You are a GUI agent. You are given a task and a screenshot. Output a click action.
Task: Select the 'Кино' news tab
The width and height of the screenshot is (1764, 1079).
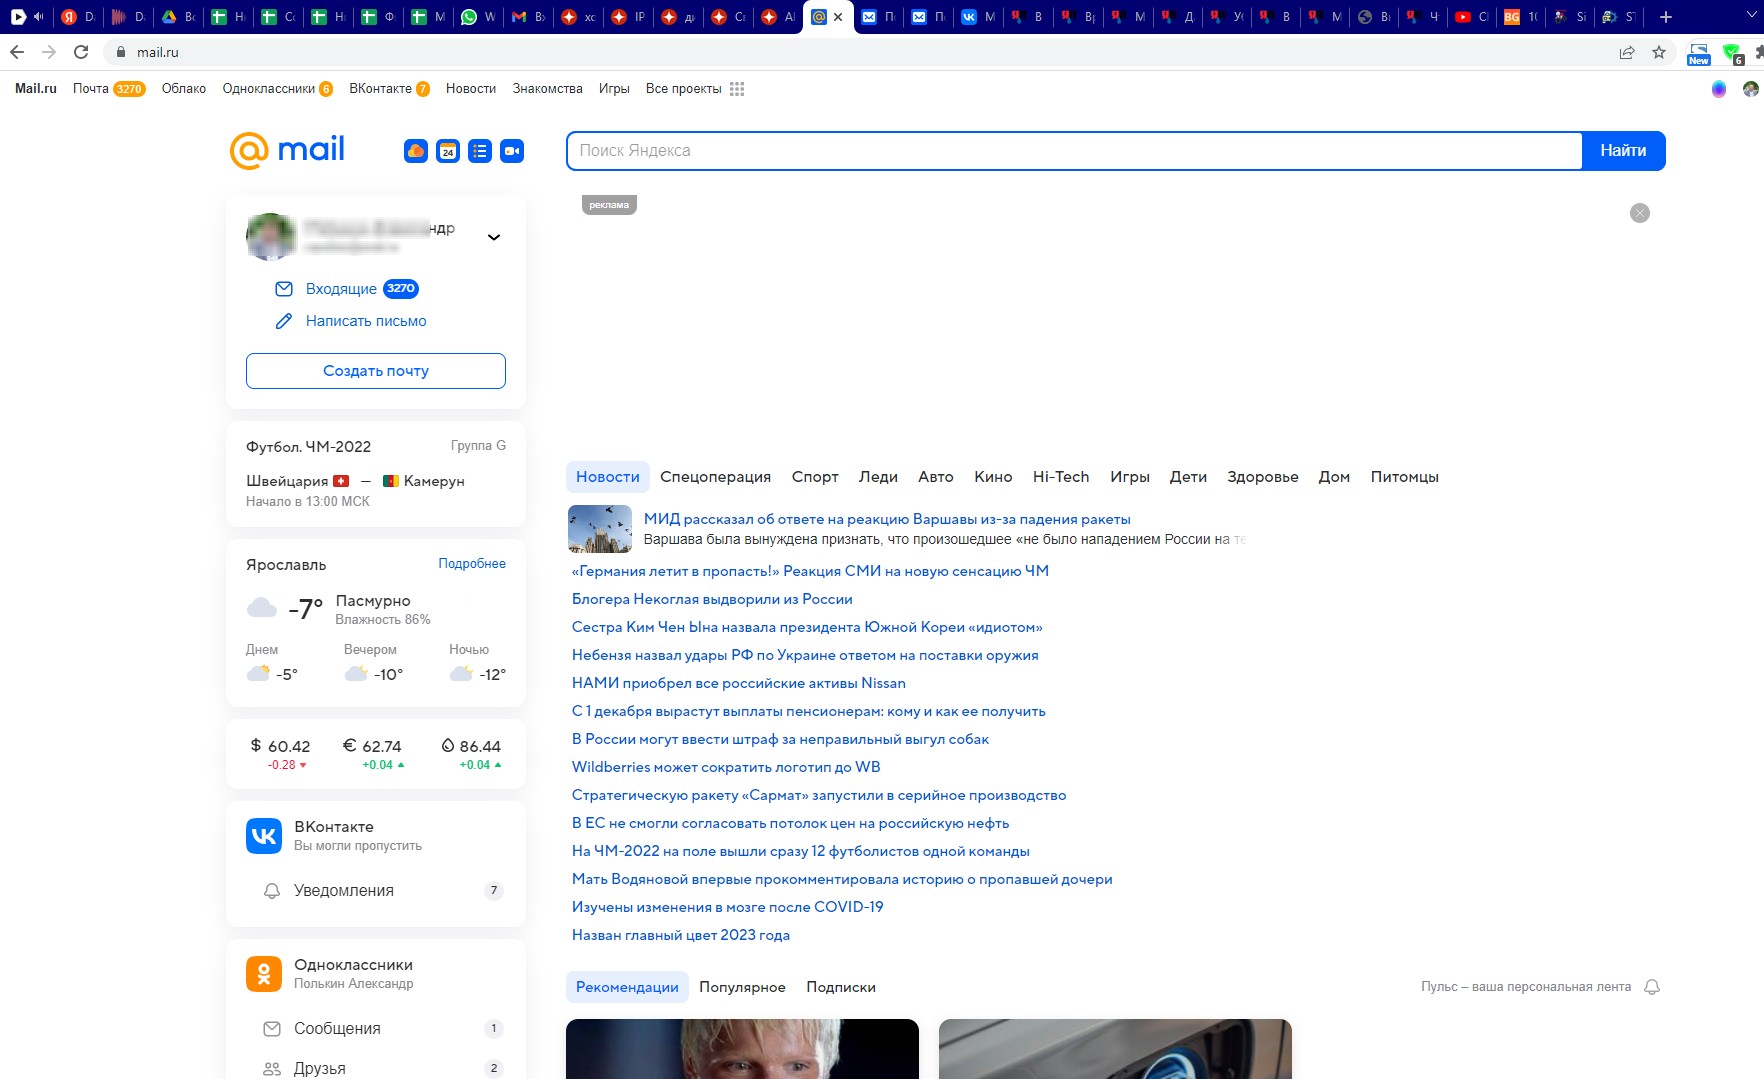coord(993,477)
